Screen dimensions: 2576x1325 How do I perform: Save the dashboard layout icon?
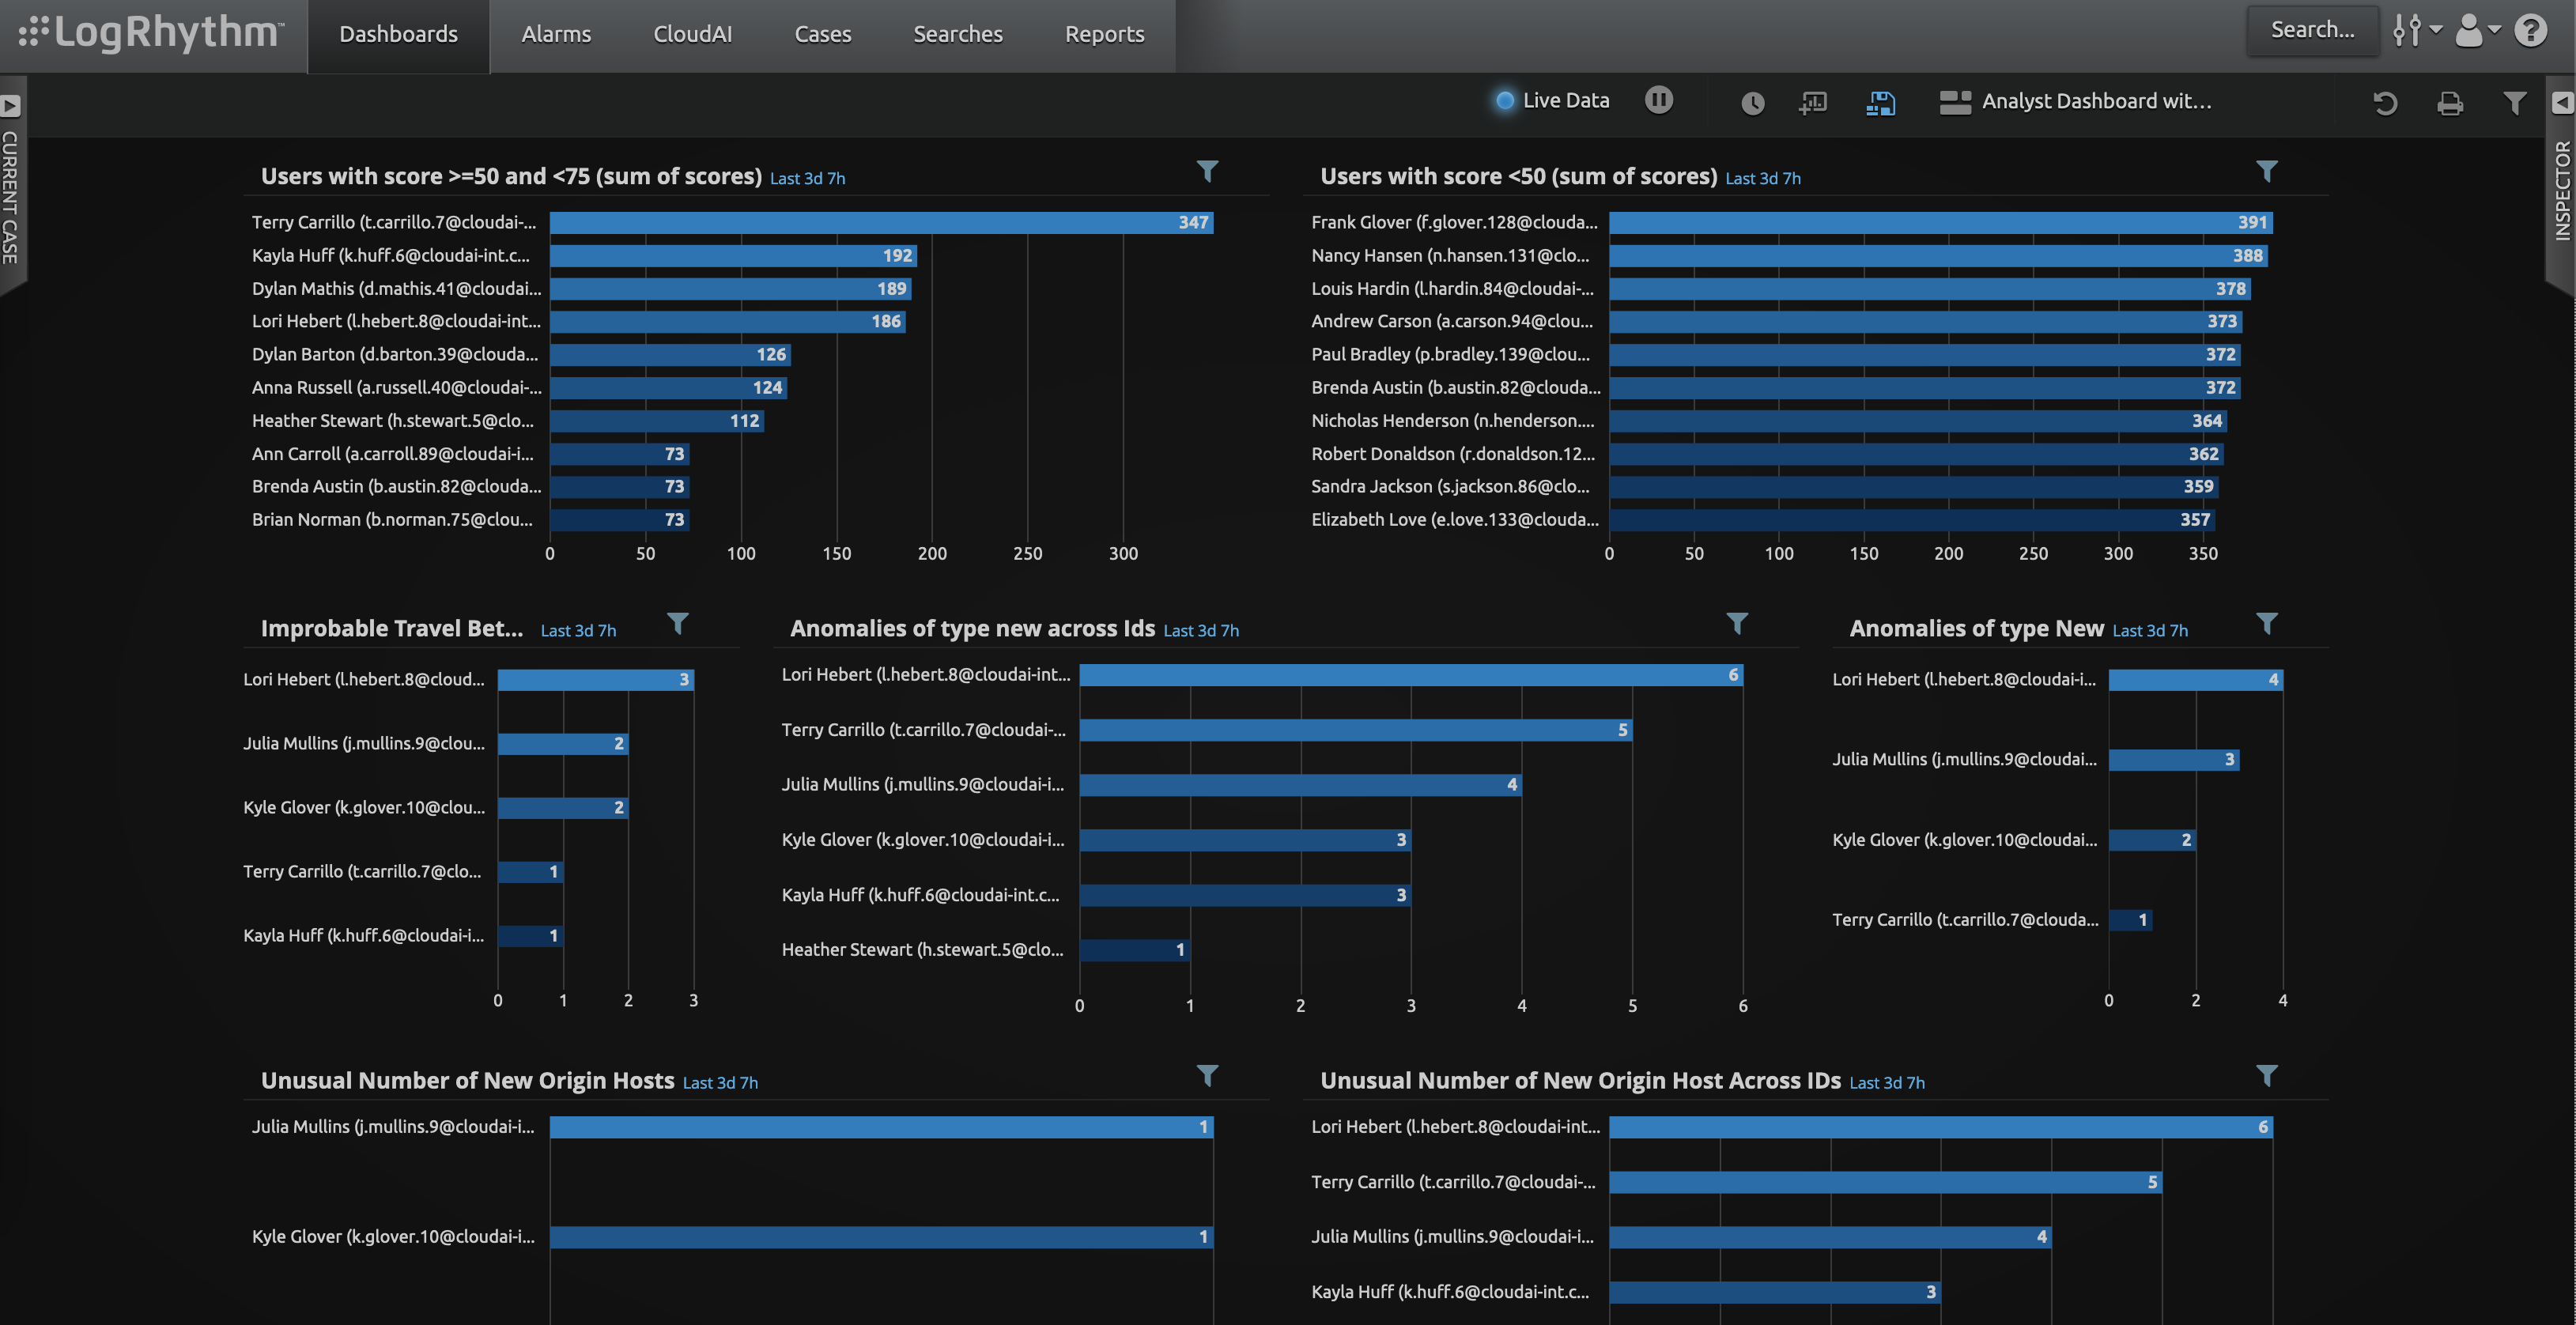tap(1880, 103)
